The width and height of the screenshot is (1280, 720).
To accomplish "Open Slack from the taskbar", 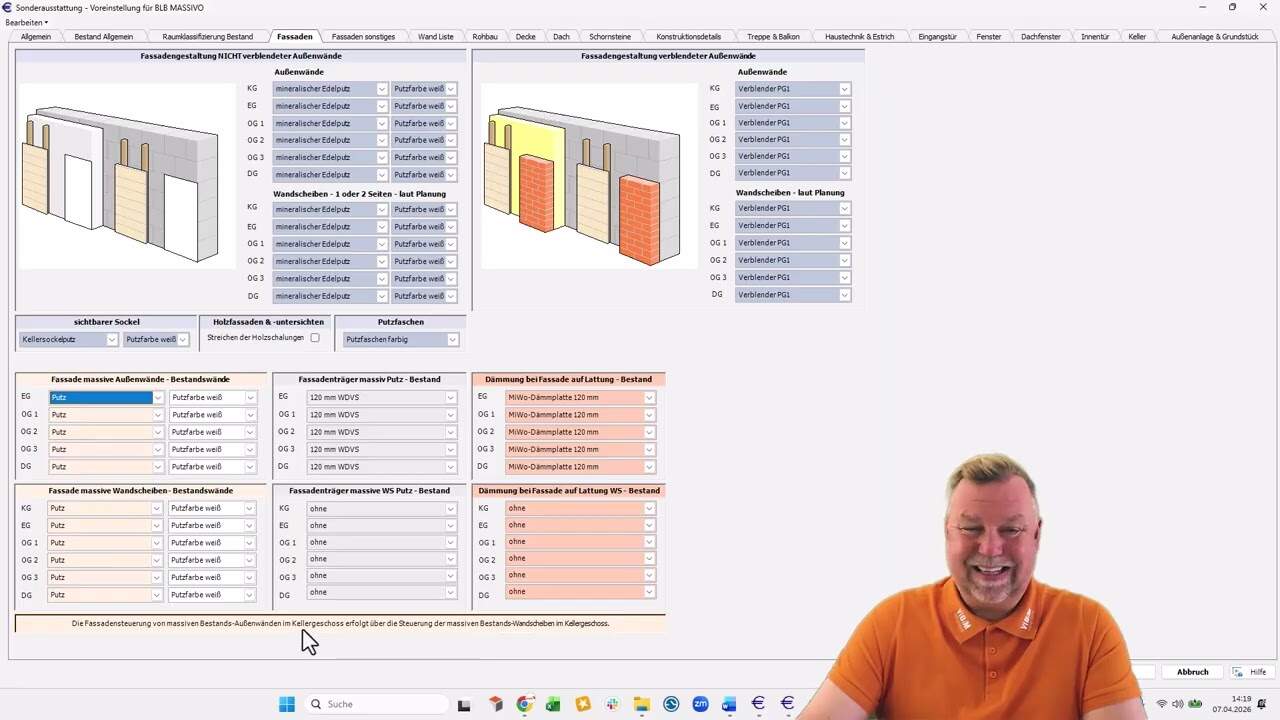I will [611, 704].
